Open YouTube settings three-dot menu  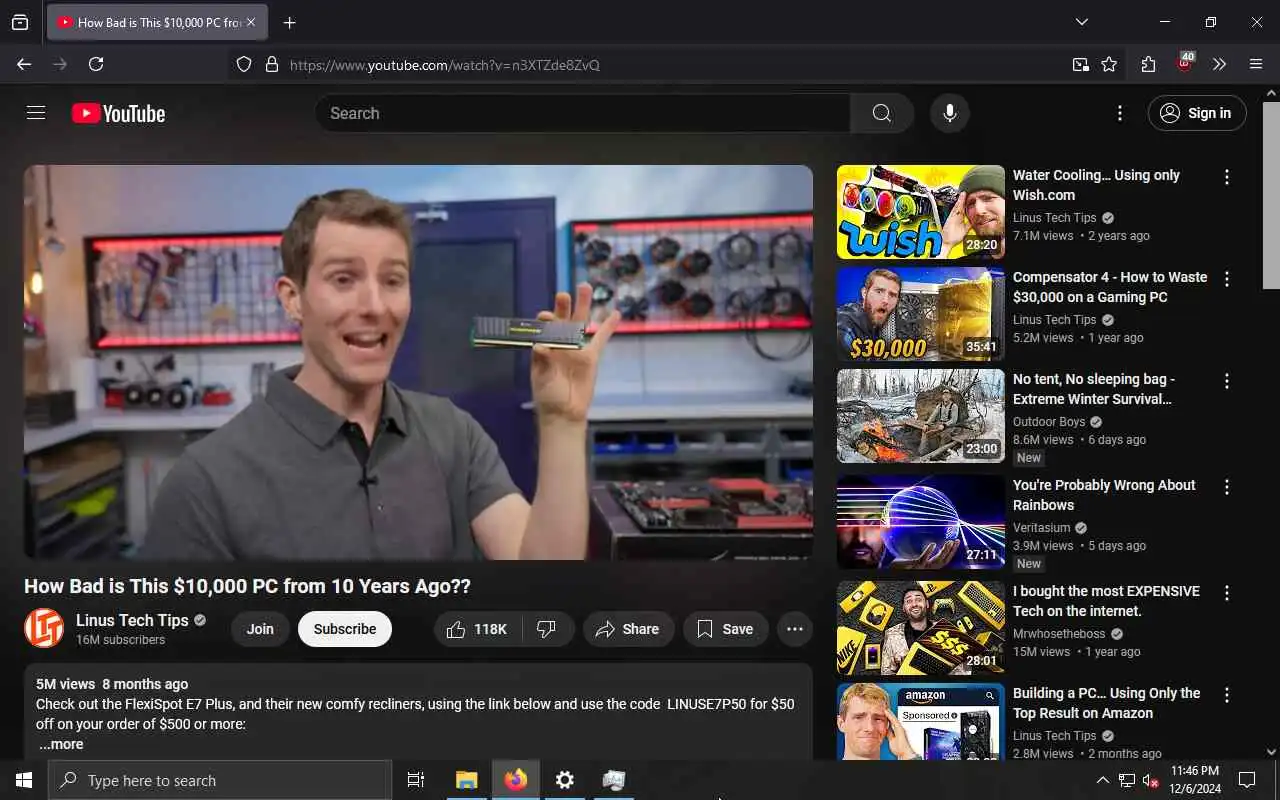click(x=1120, y=113)
